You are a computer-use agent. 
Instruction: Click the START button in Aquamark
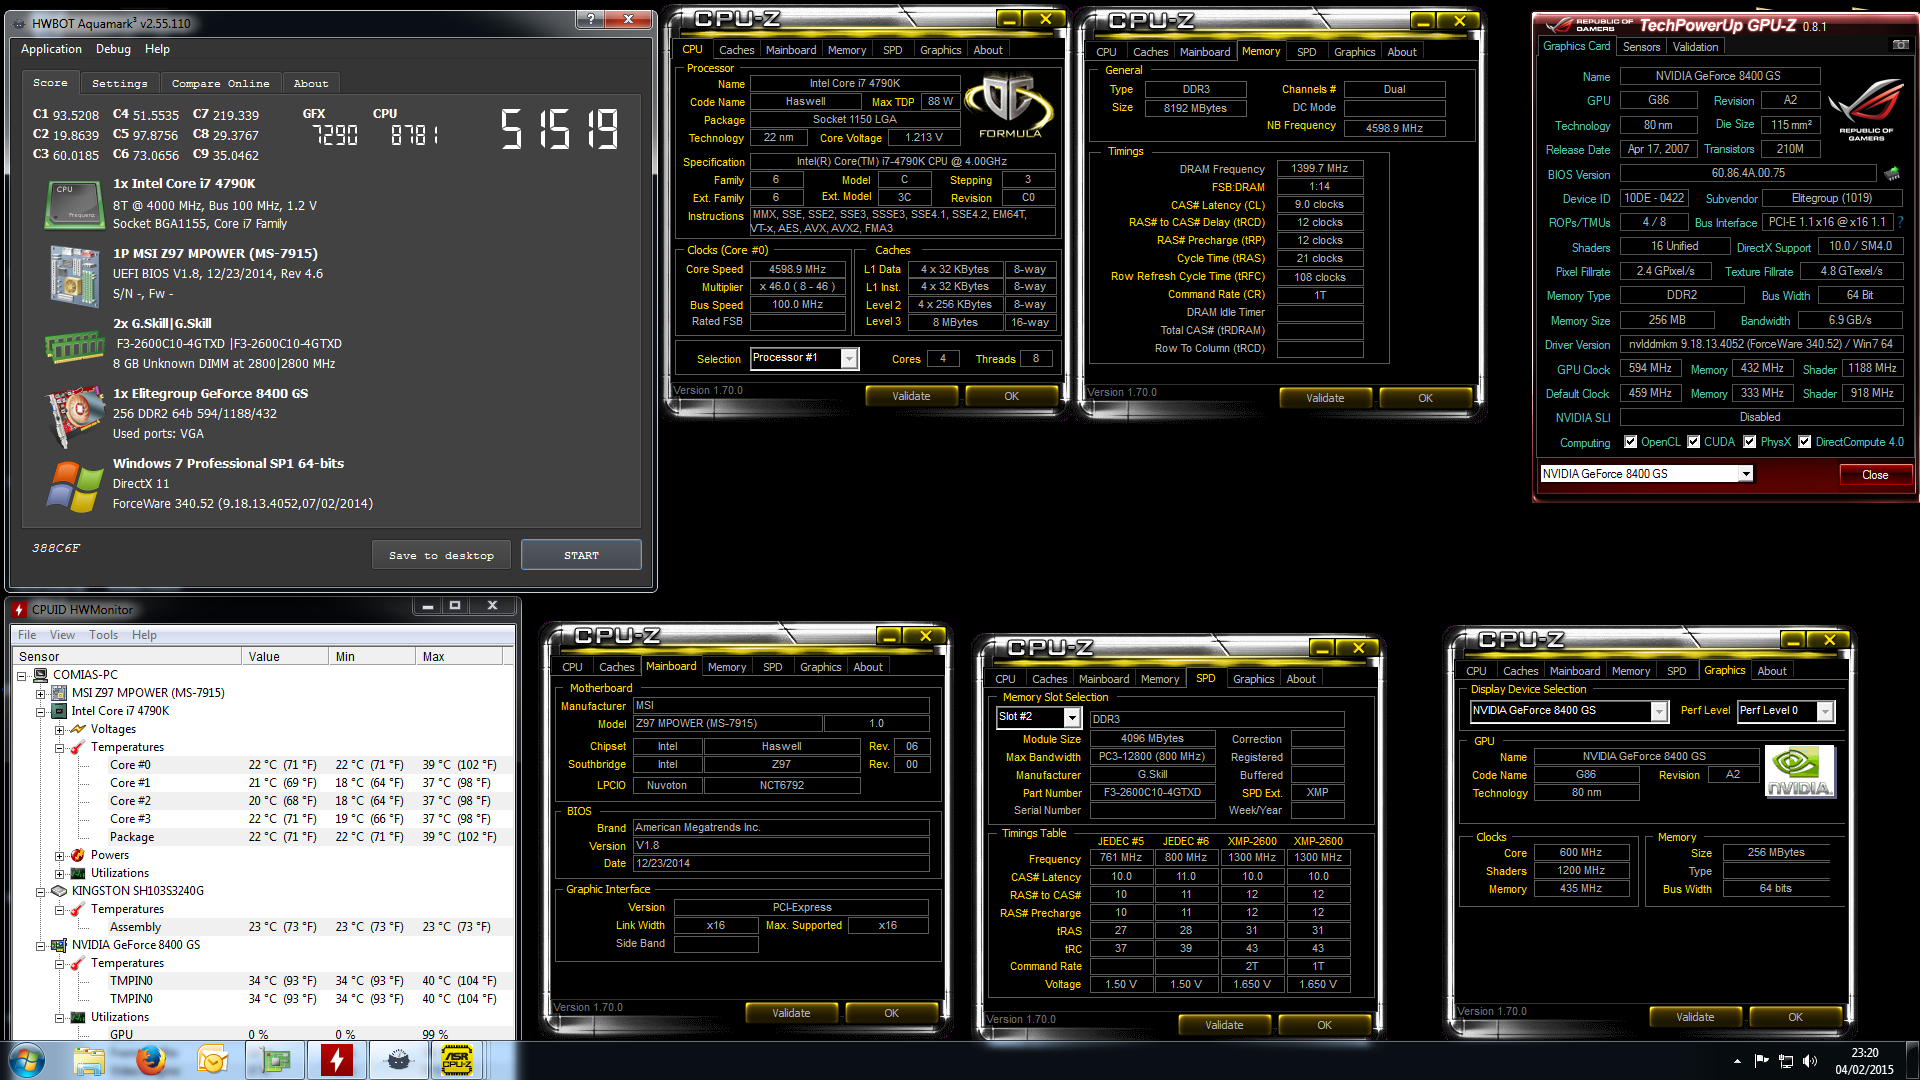(x=581, y=555)
